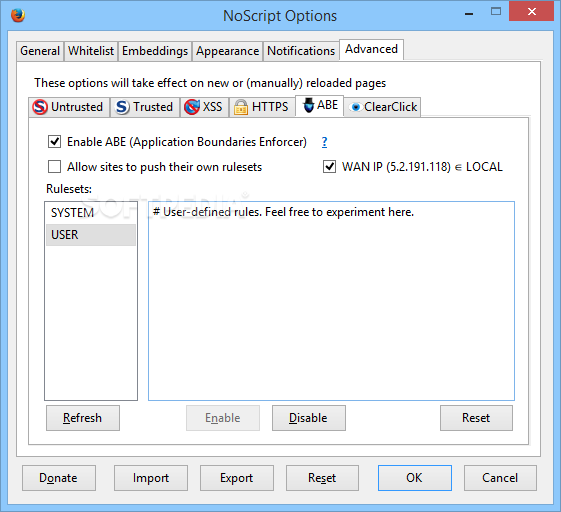Reset the ruleset with the ABE Reset button
Viewport: 561px width, 512px height.
(476, 418)
